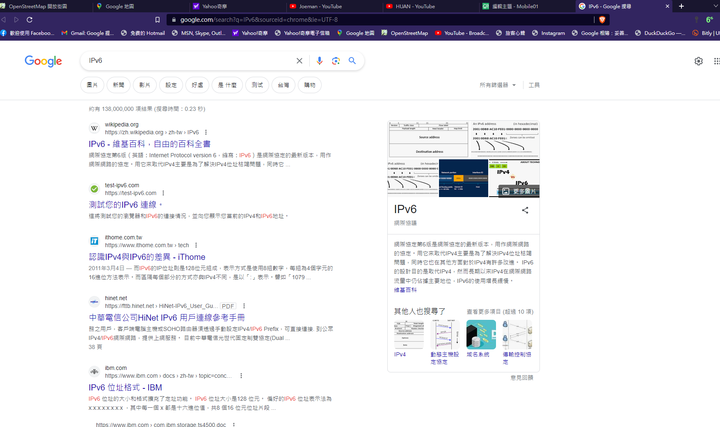This screenshot has height=427, width=720.
Task: Open the 查看更多項目 link in related searches
Action: click(500, 312)
